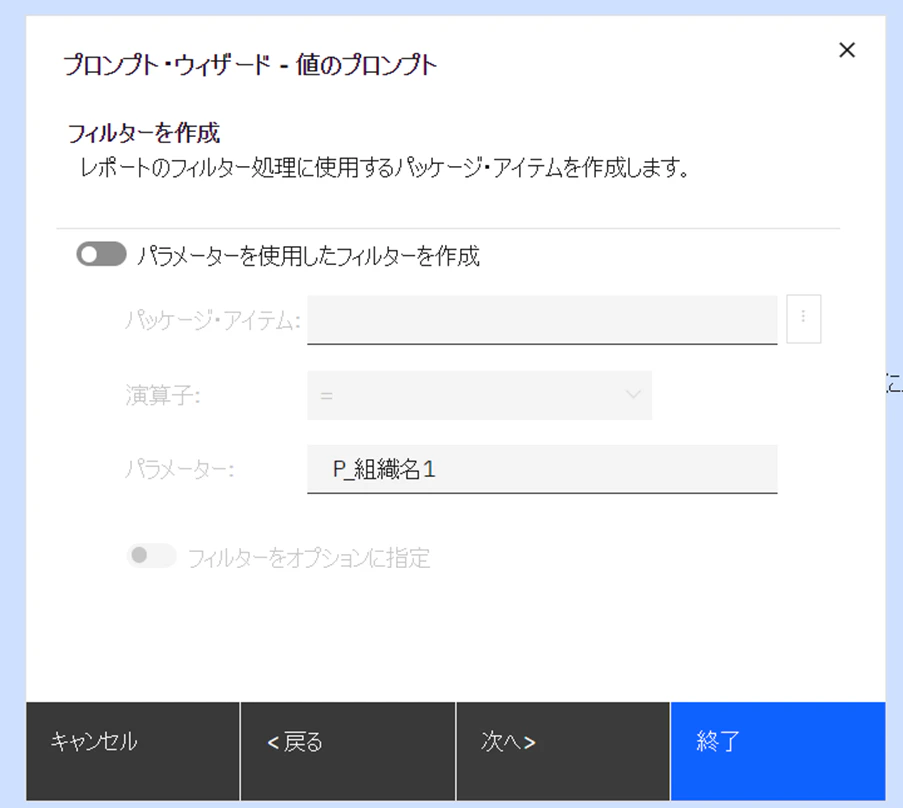Viewport: 903px width, 808px height.
Task: Enable パラメーターを使用したフィルターを作成 toggle switch
Action: [101, 254]
